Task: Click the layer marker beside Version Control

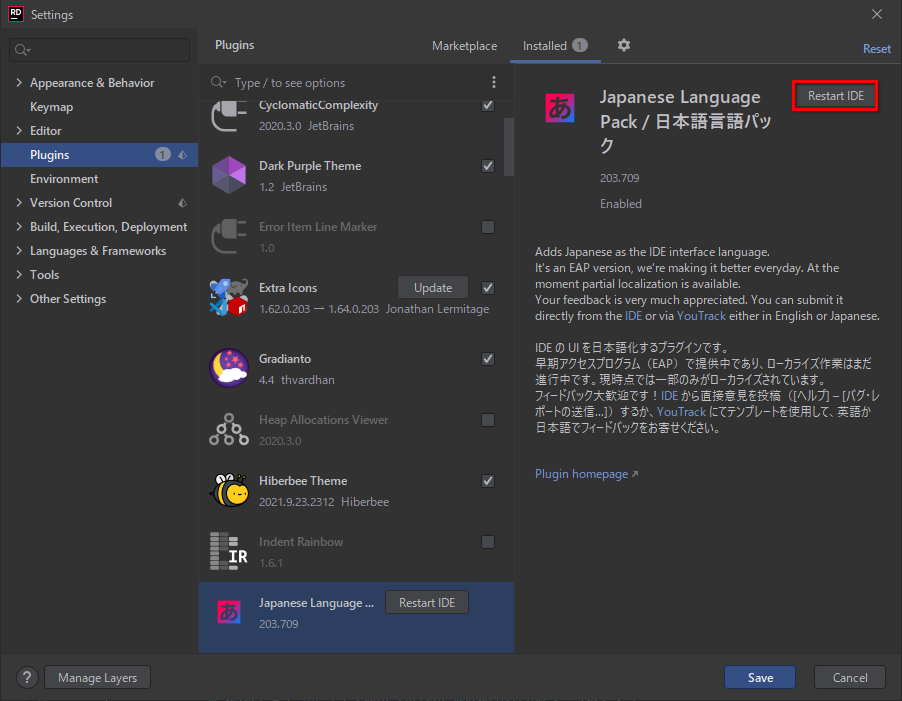Action: click(182, 202)
